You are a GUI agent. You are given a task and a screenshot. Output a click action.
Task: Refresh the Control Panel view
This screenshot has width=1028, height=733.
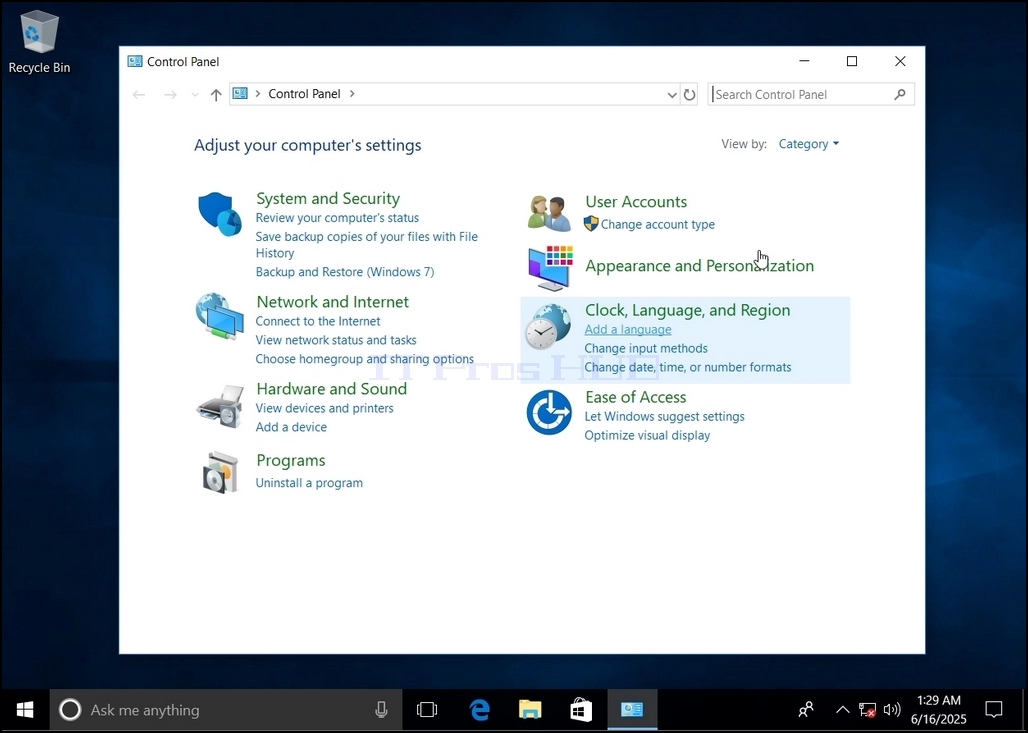pyautogui.click(x=689, y=94)
